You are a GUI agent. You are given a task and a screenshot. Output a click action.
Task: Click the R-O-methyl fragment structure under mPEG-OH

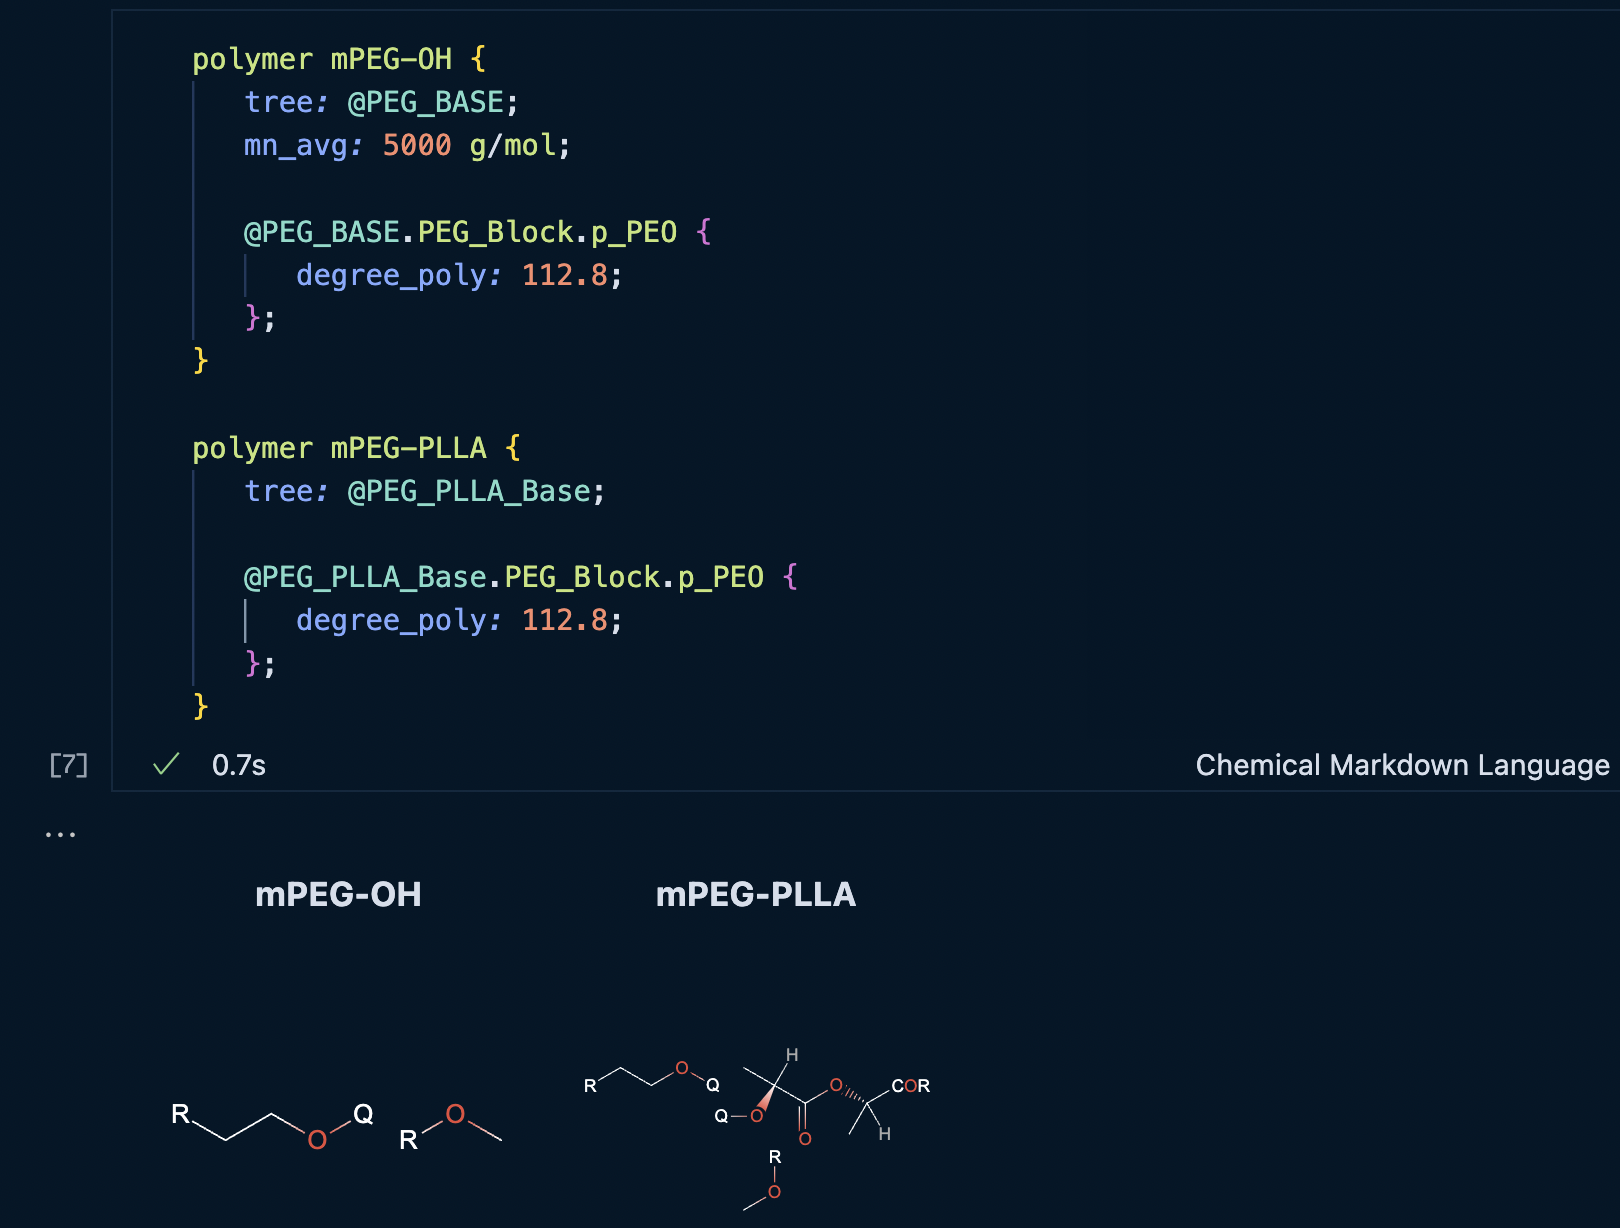pyautogui.click(x=450, y=1127)
